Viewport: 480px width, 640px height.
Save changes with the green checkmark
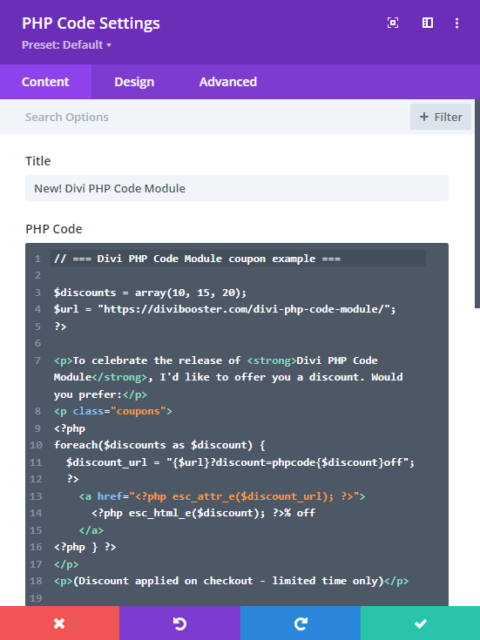(420, 623)
